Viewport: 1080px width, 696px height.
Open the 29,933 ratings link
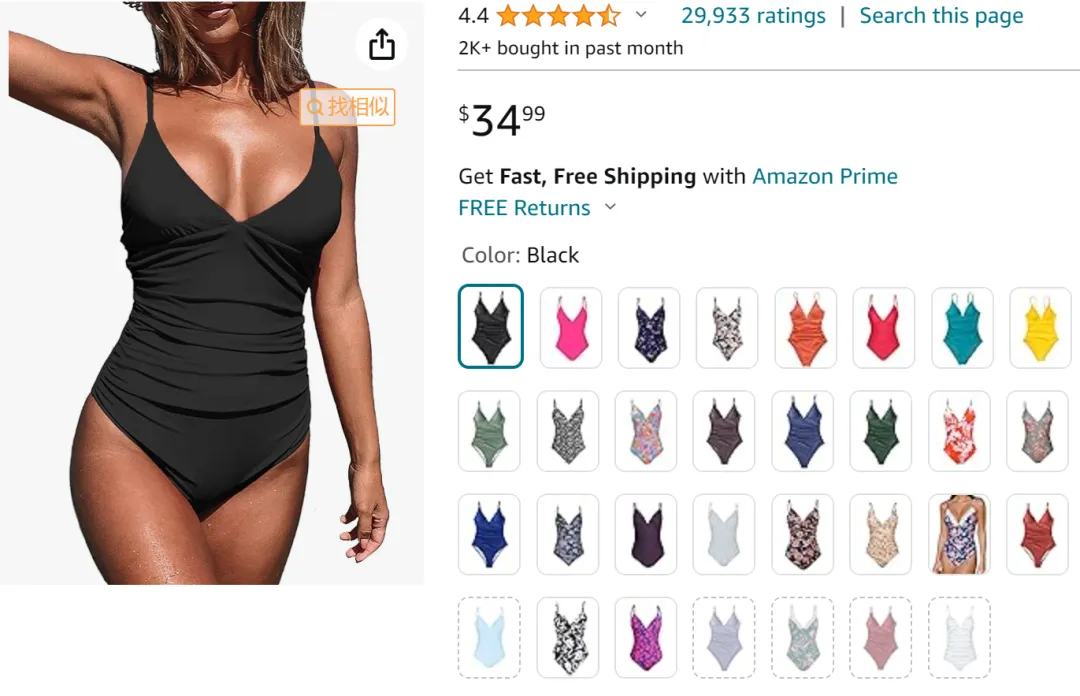[753, 15]
